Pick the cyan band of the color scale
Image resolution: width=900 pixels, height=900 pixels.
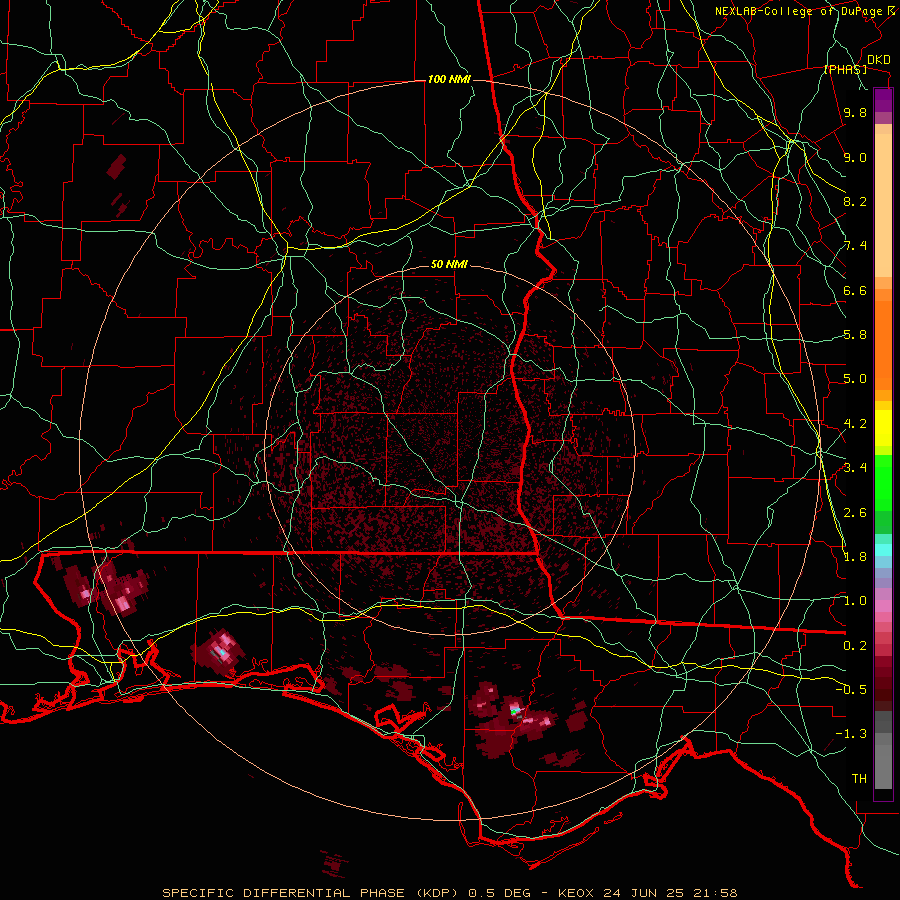[x=883, y=550]
